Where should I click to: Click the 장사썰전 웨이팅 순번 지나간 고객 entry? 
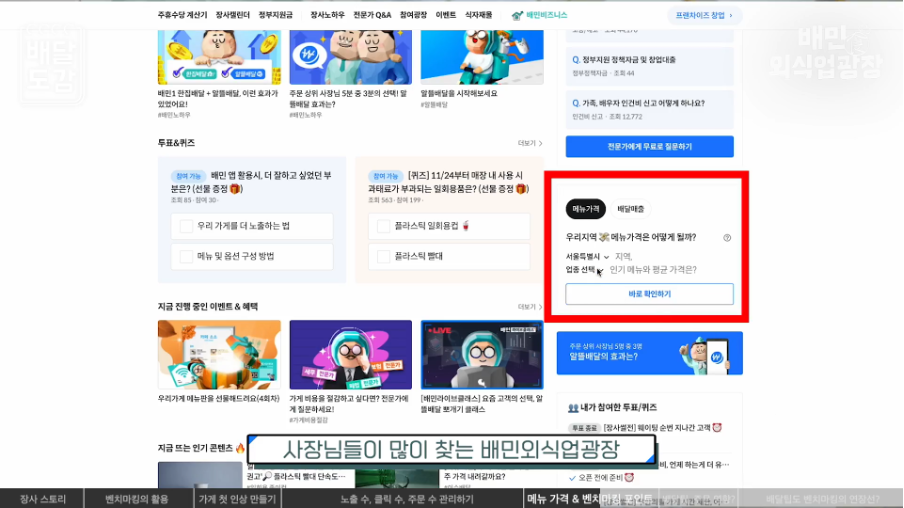click(x=645, y=428)
